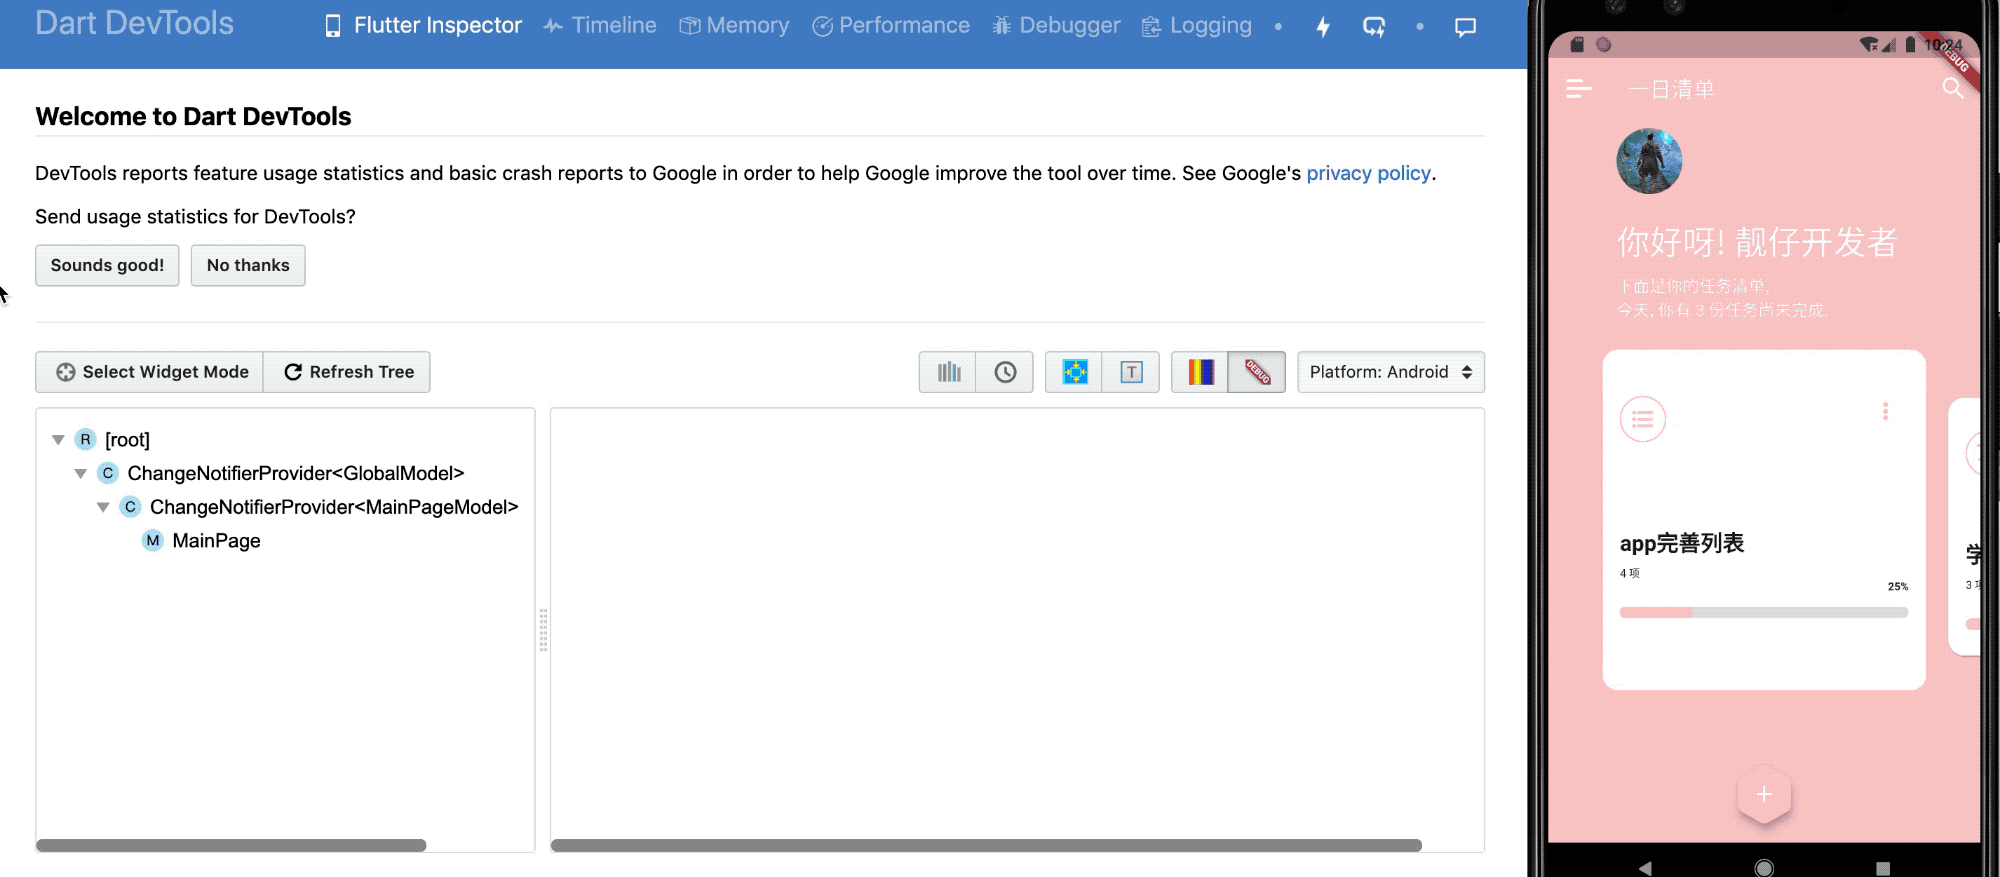Click the No thanks button
Viewport: 2000px width, 877px height.
pos(248,266)
